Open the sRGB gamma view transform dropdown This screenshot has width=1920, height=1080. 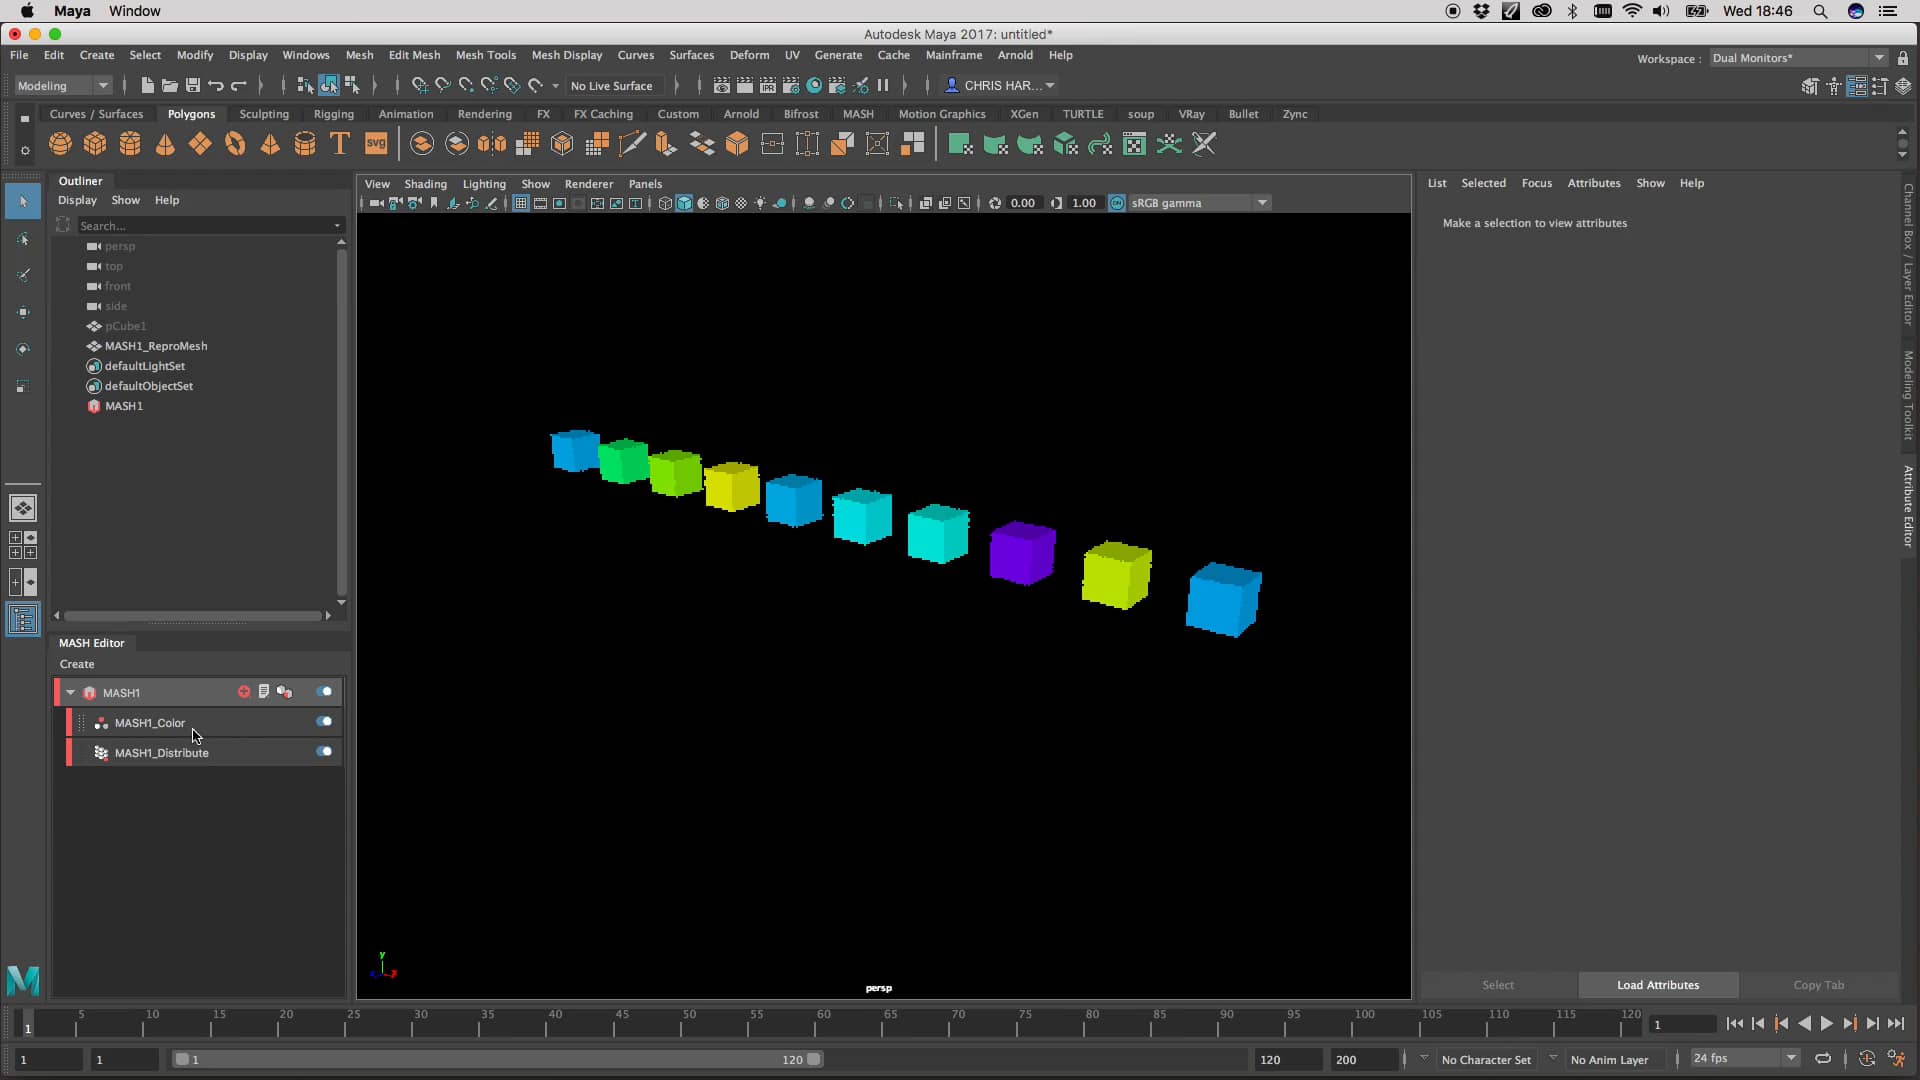1262,203
